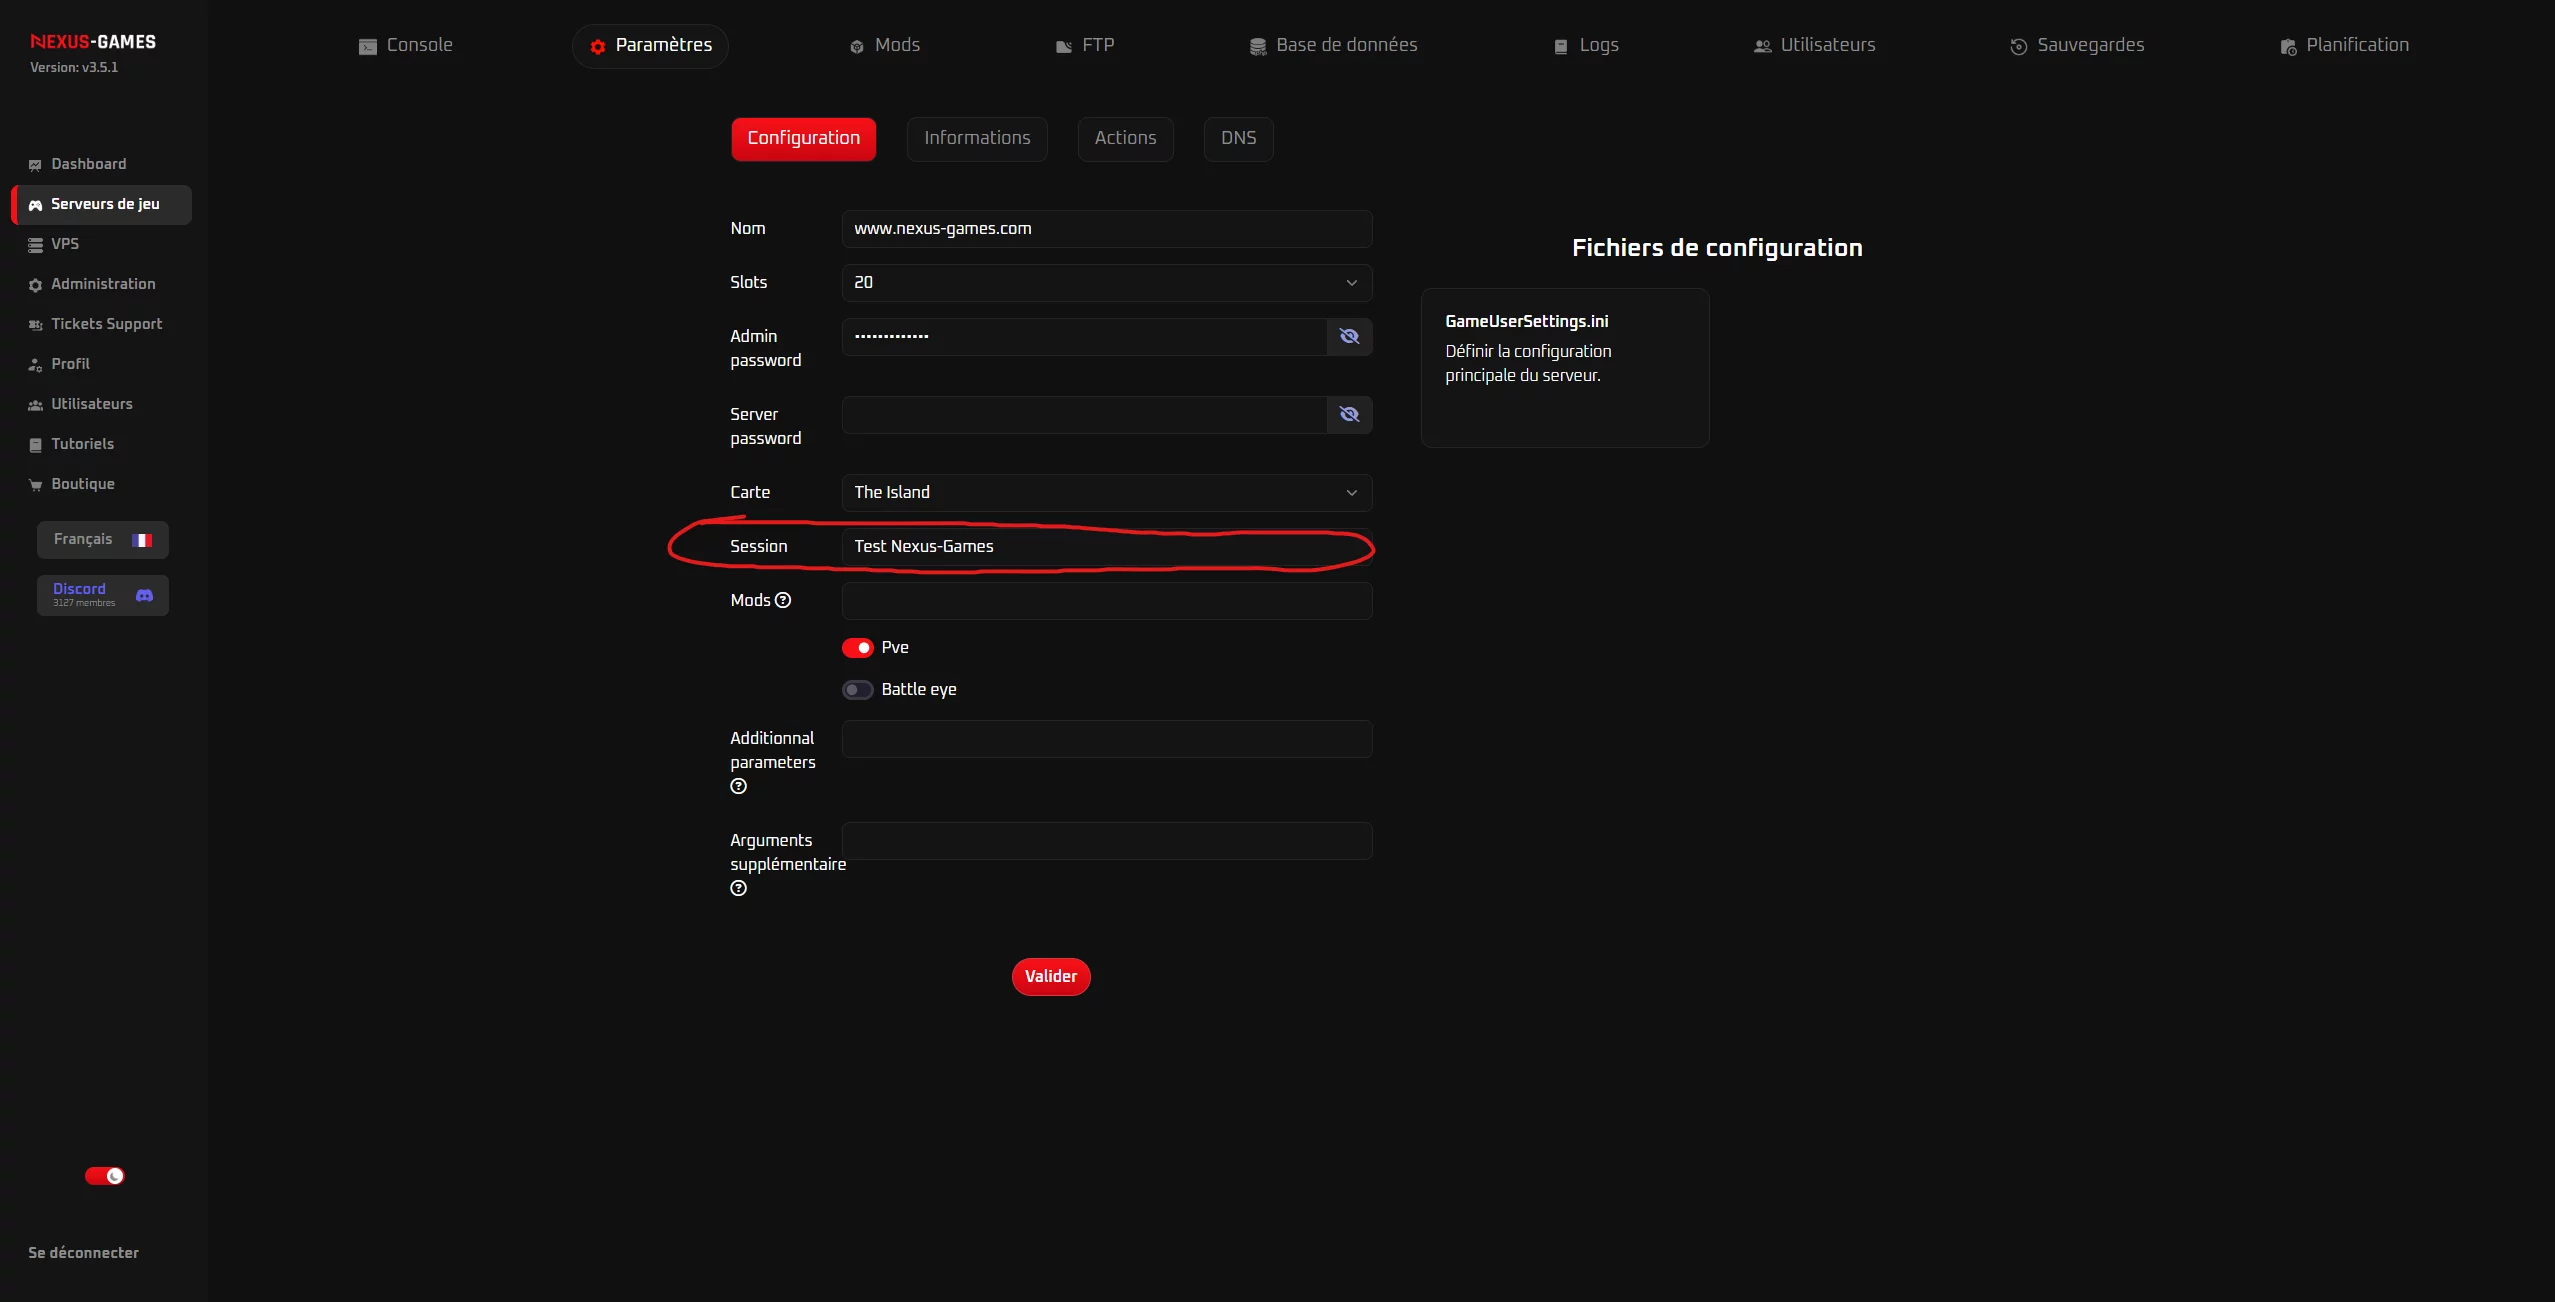Click help icon under Arguments supplémentaire
The image size is (2555, 1302).
pyautogui.click(x=738, y=888)
